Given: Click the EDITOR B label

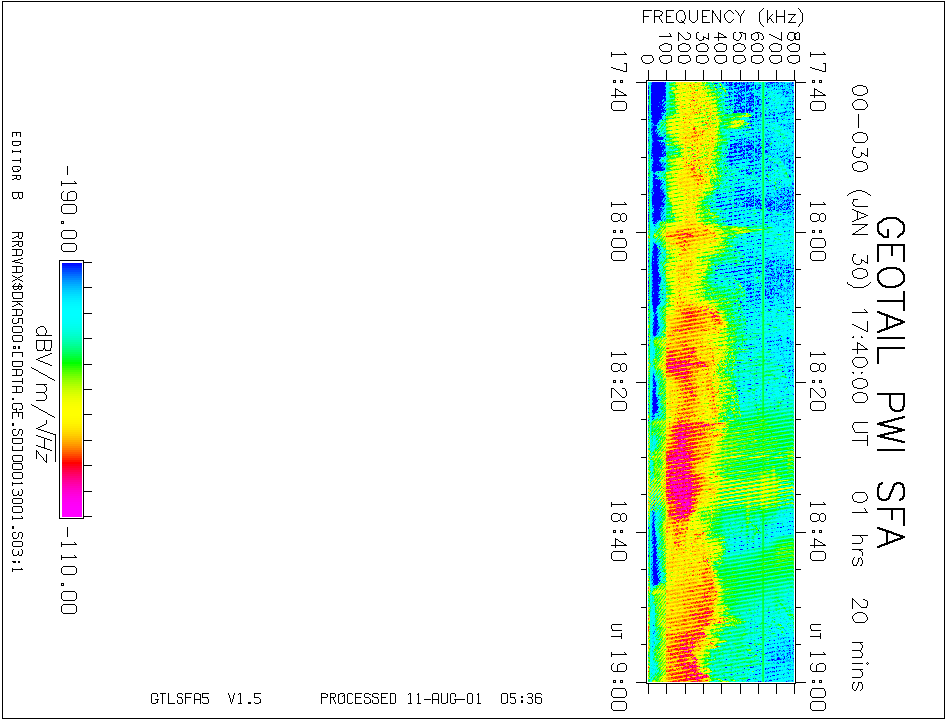Looking at the screenshot, I should coord(16,166).
